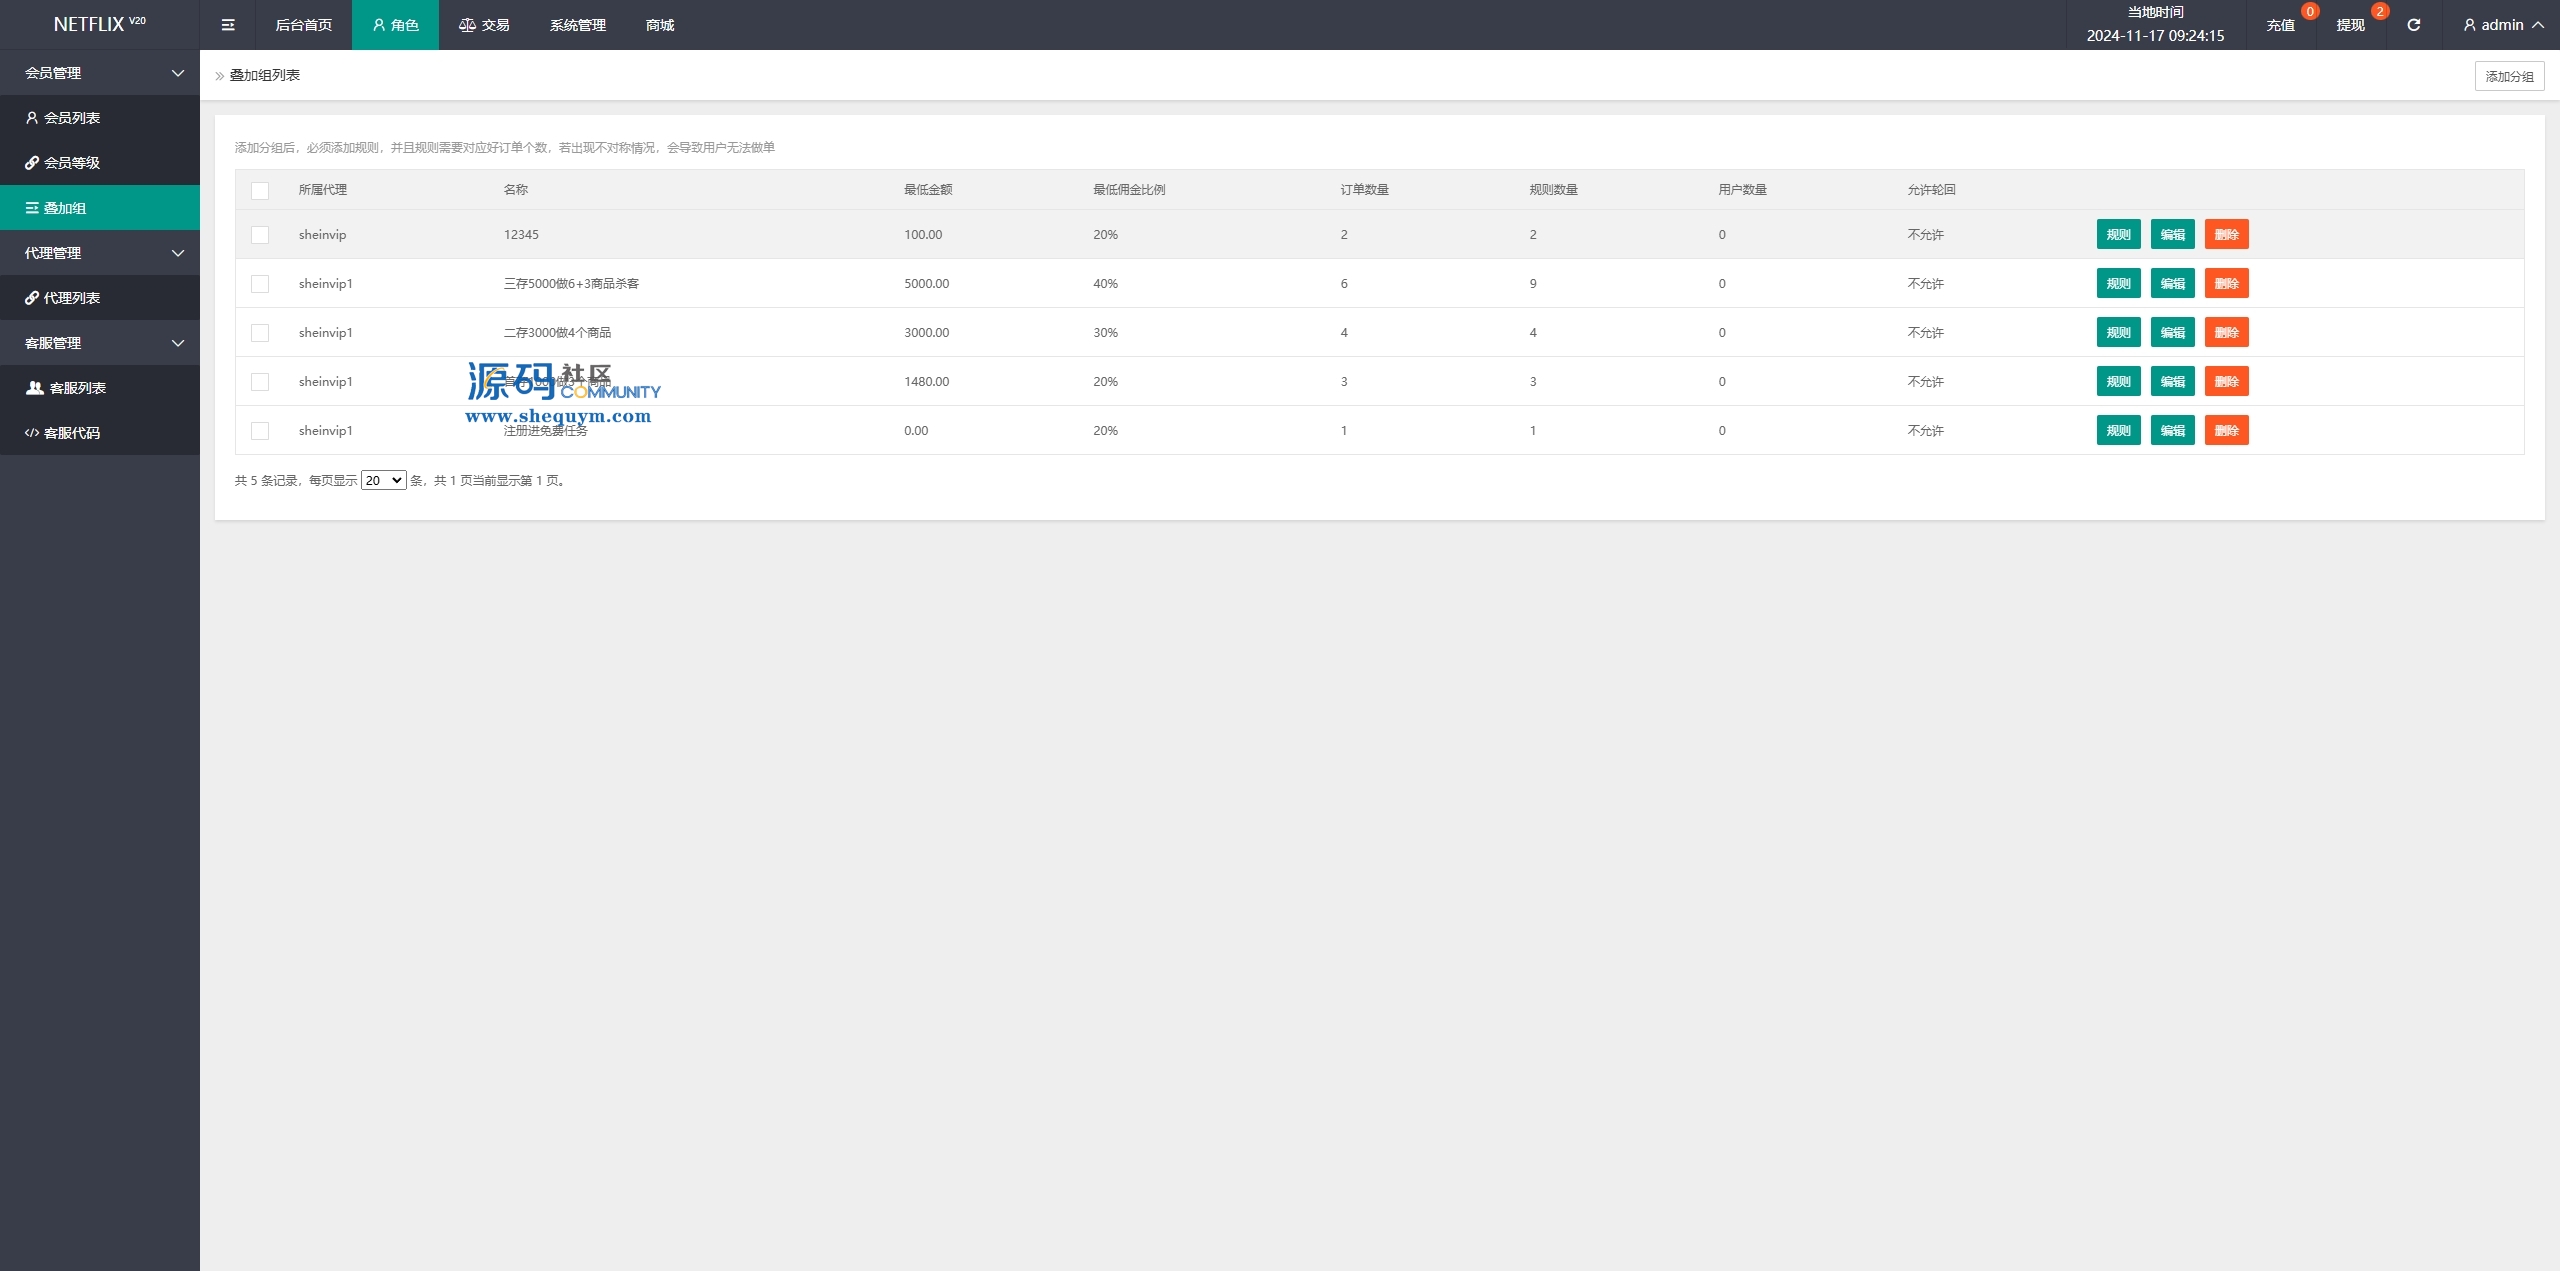Open the per-page records dropdown showing 20

383,481
